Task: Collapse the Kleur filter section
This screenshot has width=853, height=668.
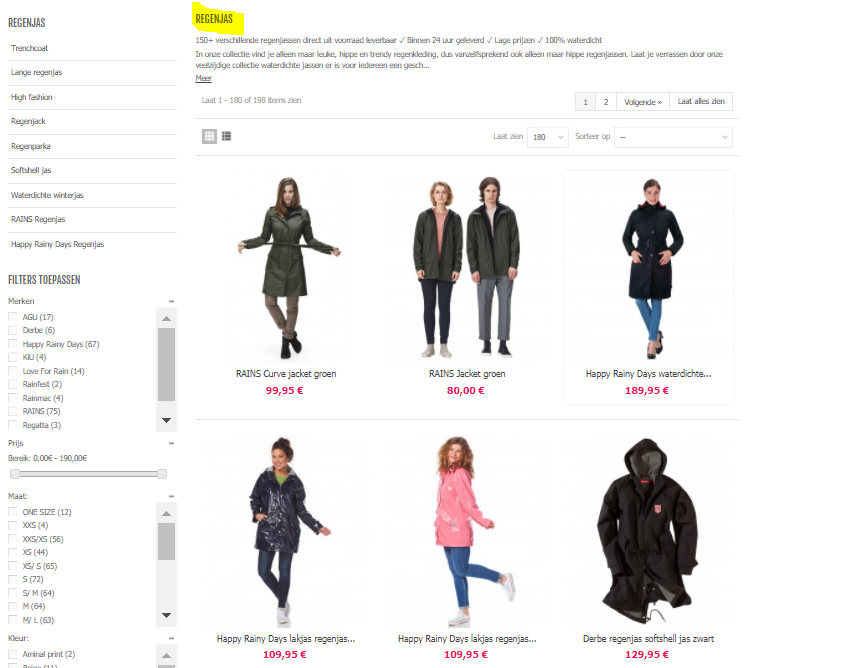Action: 171,638
